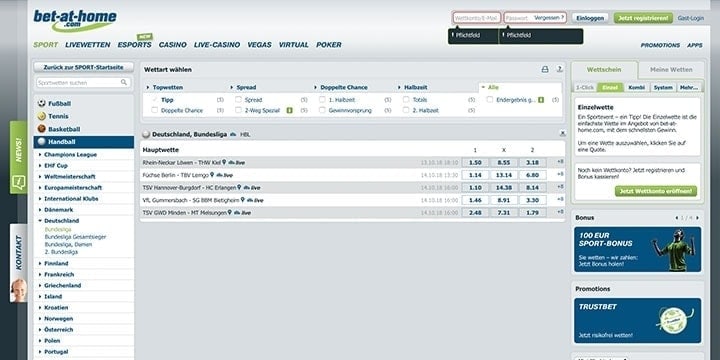Expand Dänemark in the sidebar
Screen dimensions: 720x360
(84, 210)
